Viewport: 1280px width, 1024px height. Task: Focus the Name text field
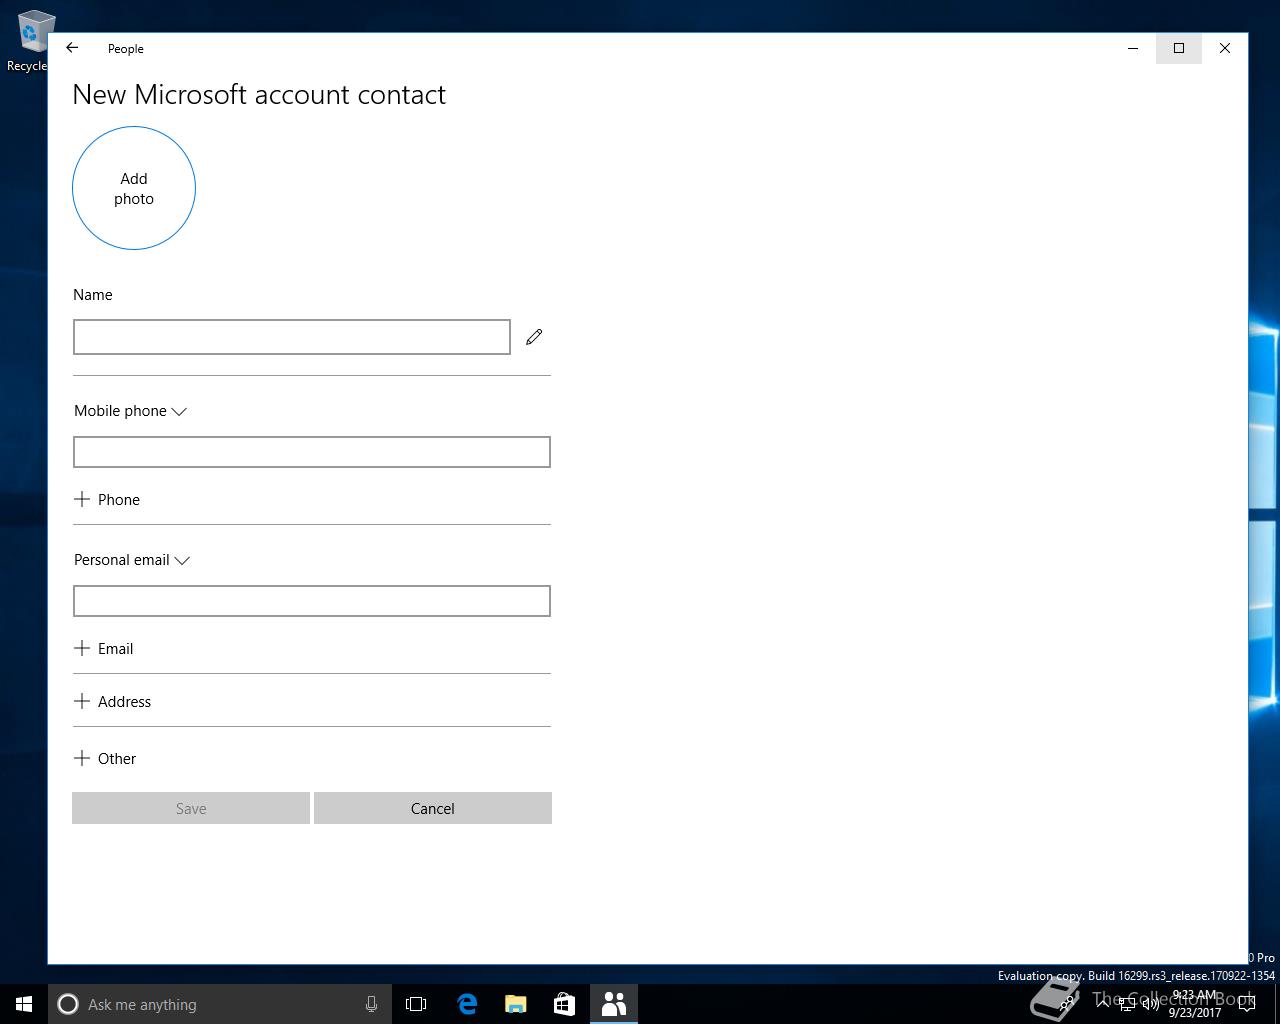coord(292,337)
